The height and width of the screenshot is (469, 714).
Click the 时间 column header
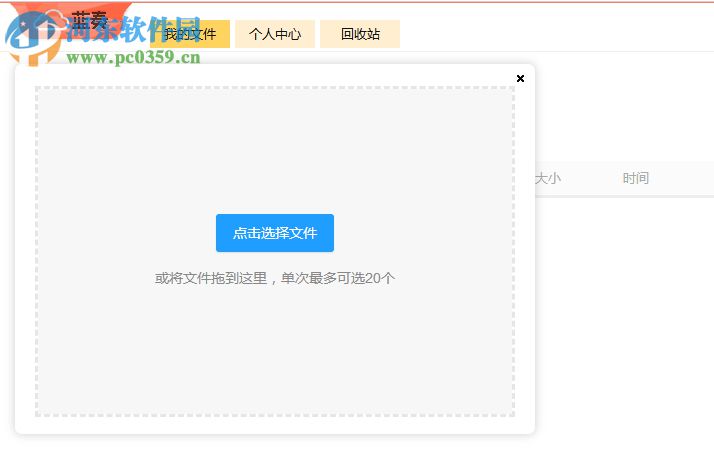tap(636, 178)
